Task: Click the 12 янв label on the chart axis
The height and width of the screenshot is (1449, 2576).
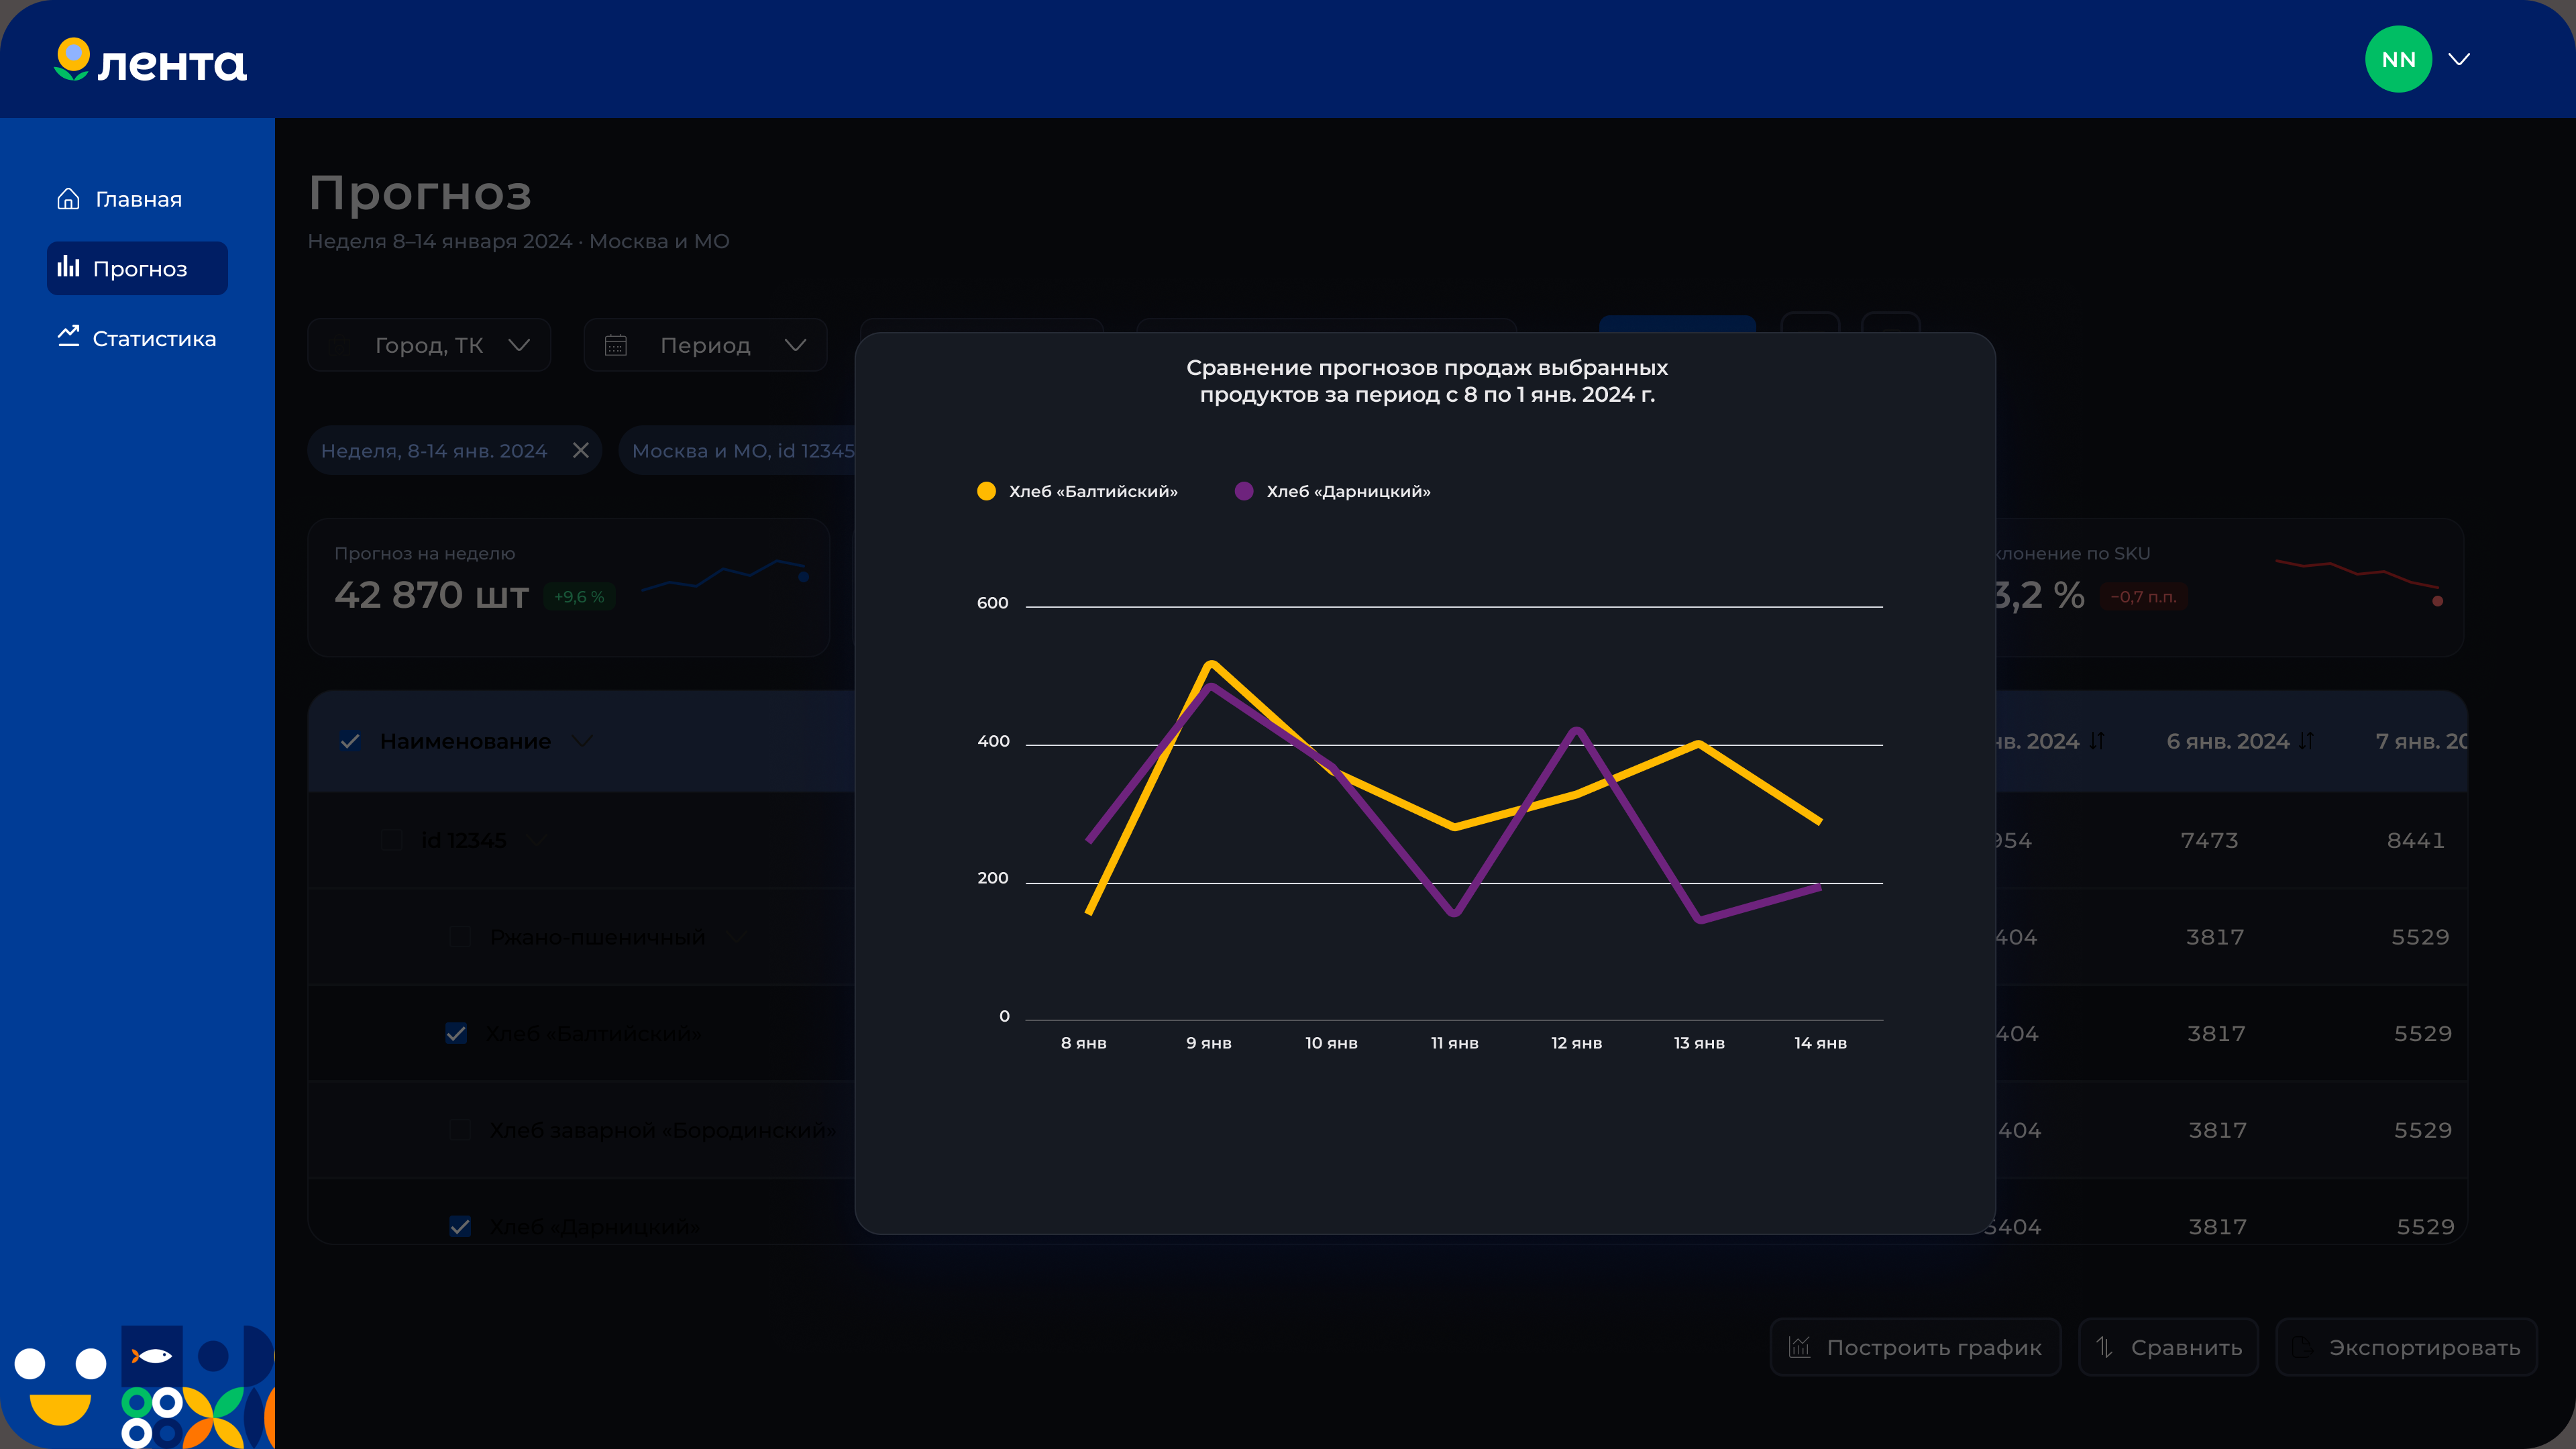Action: pos(1576,1043)
